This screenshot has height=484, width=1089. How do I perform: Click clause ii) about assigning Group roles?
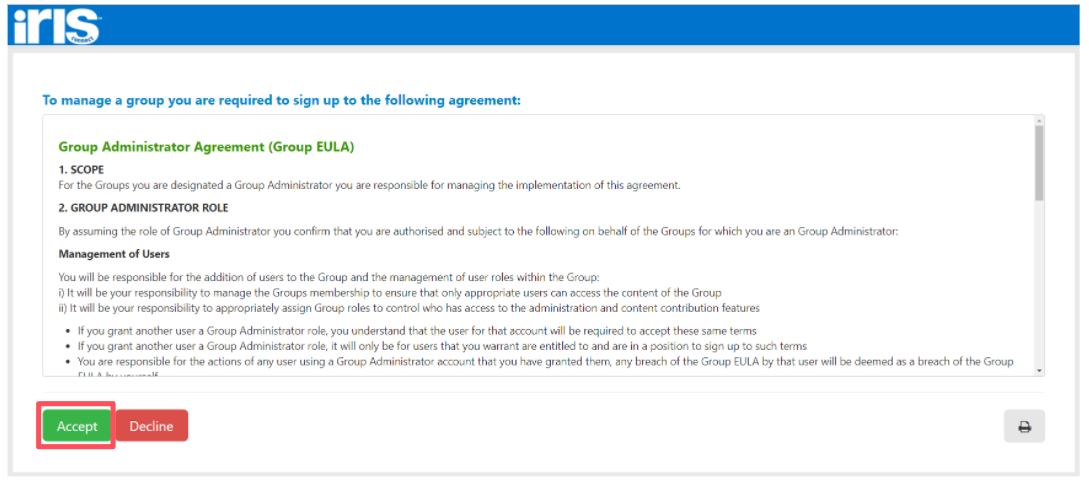[409, 308]
